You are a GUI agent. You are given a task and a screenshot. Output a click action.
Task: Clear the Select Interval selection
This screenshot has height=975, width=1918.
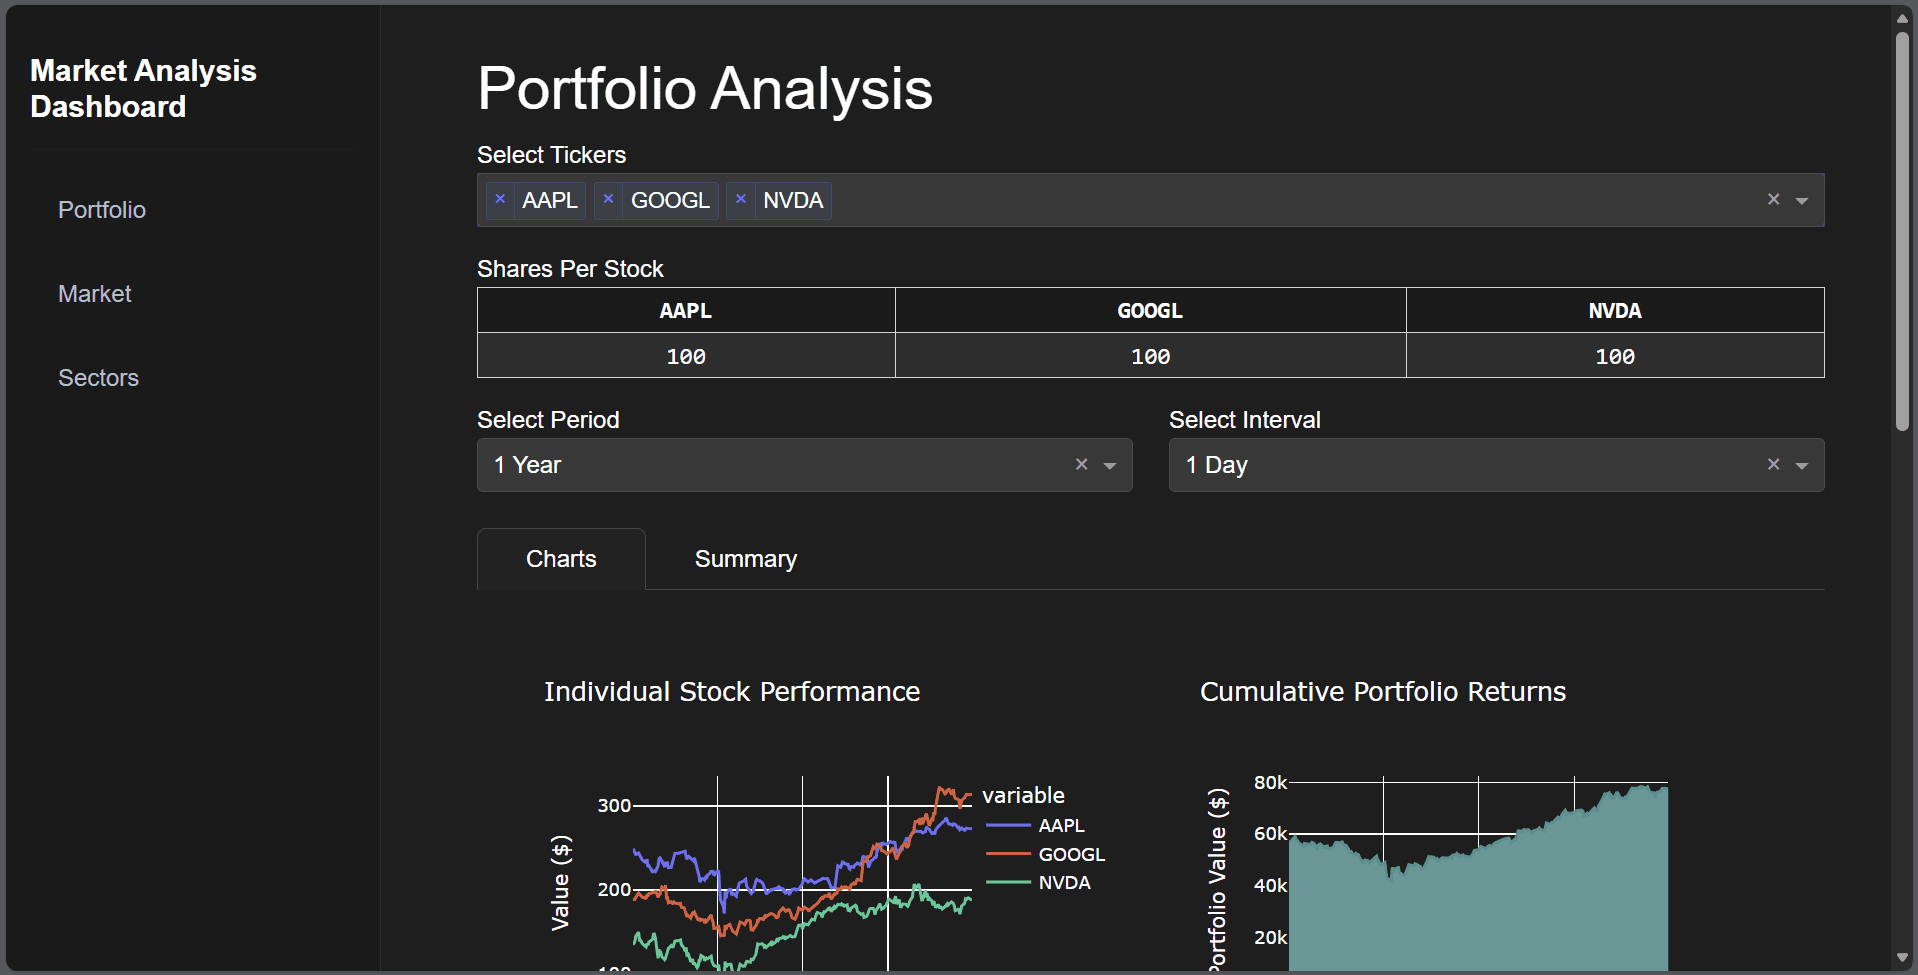pyautogui.click(x=1773, y=464)
